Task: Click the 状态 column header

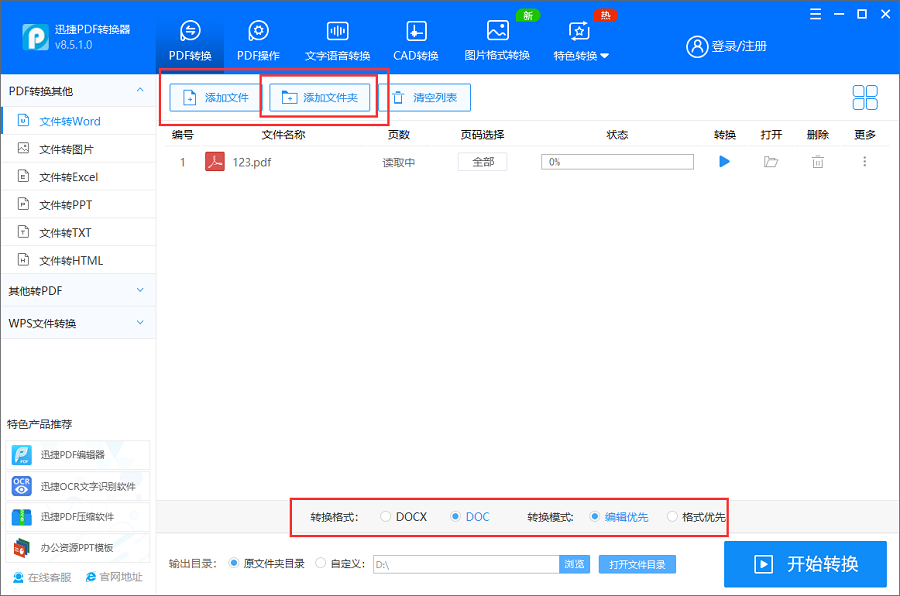Action: [617, 135]
